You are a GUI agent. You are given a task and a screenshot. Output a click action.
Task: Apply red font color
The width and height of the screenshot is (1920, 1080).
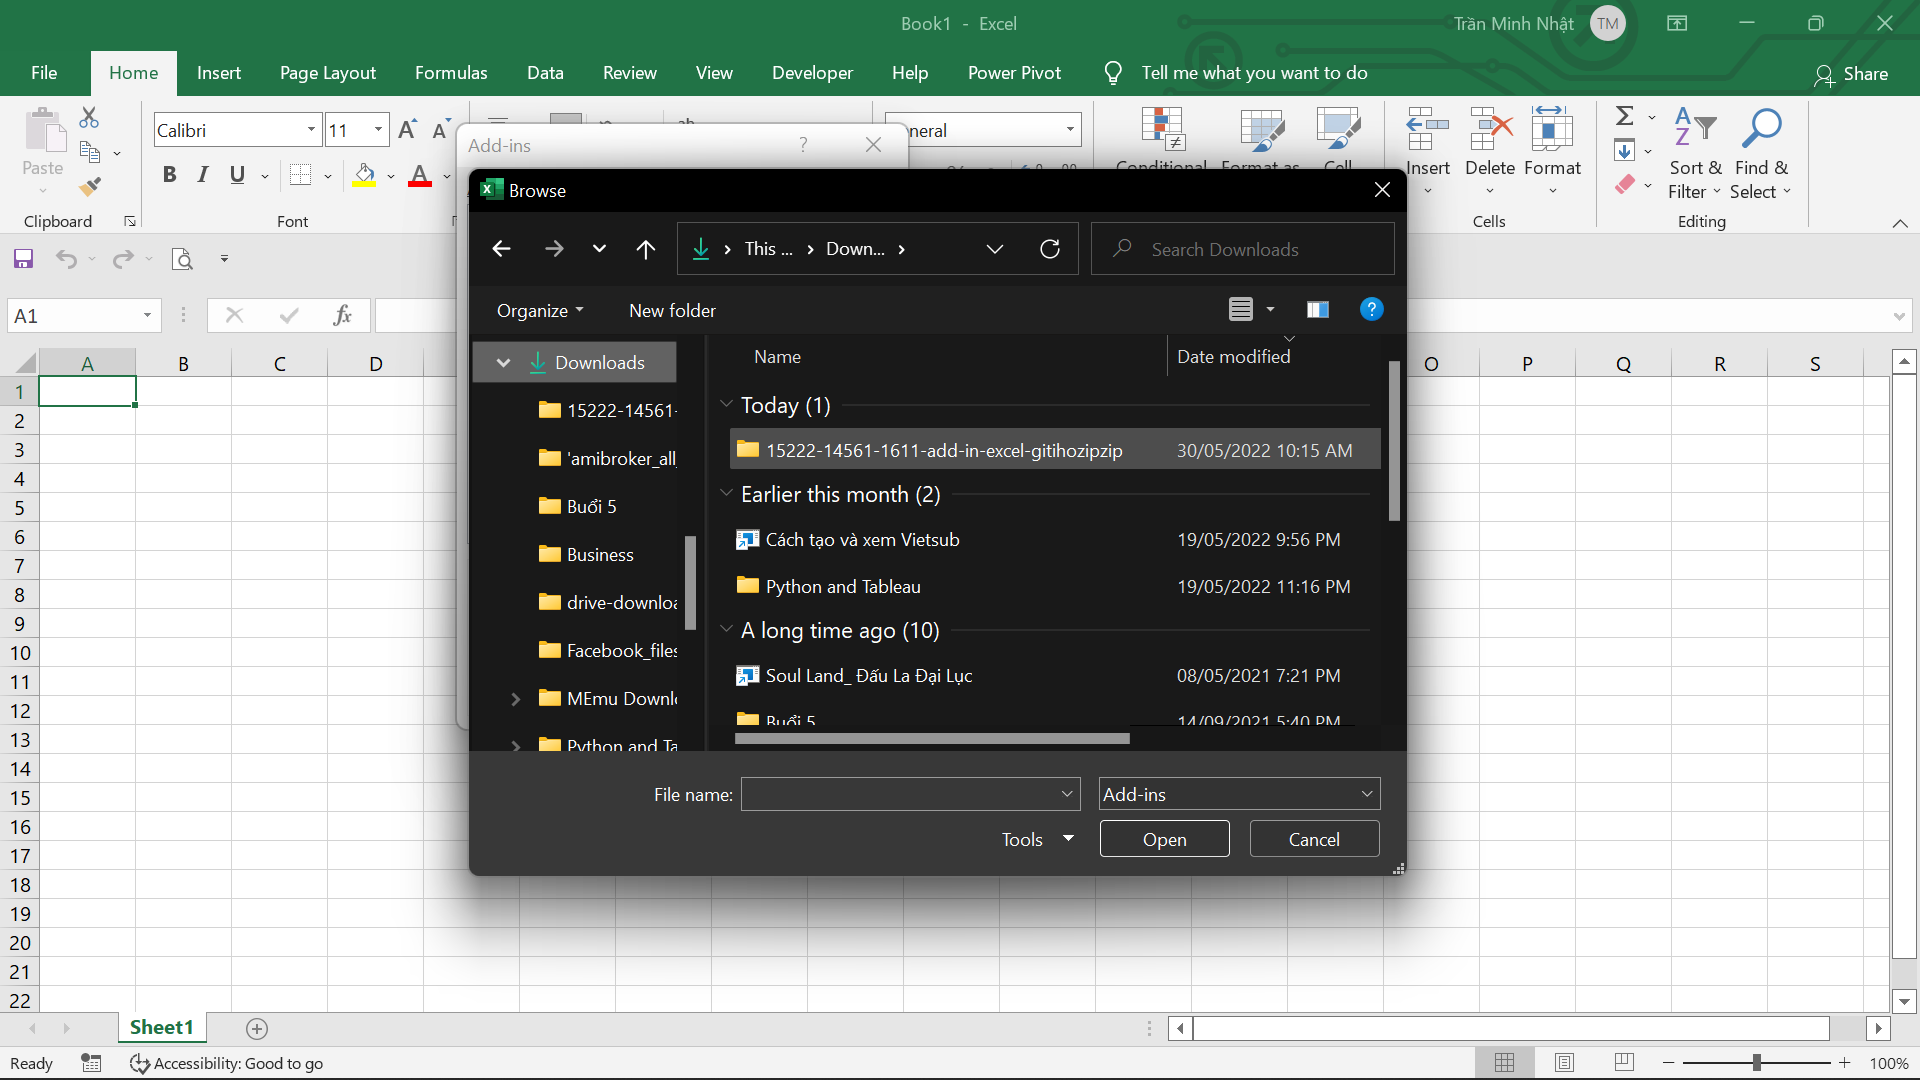click(420, 175)
